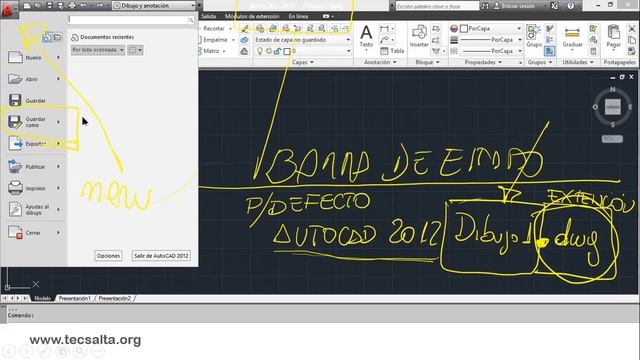Image resolution: width=640 pixels, height=360 pixels.
Task: Click the application menu search field
Action: (131, 20)
